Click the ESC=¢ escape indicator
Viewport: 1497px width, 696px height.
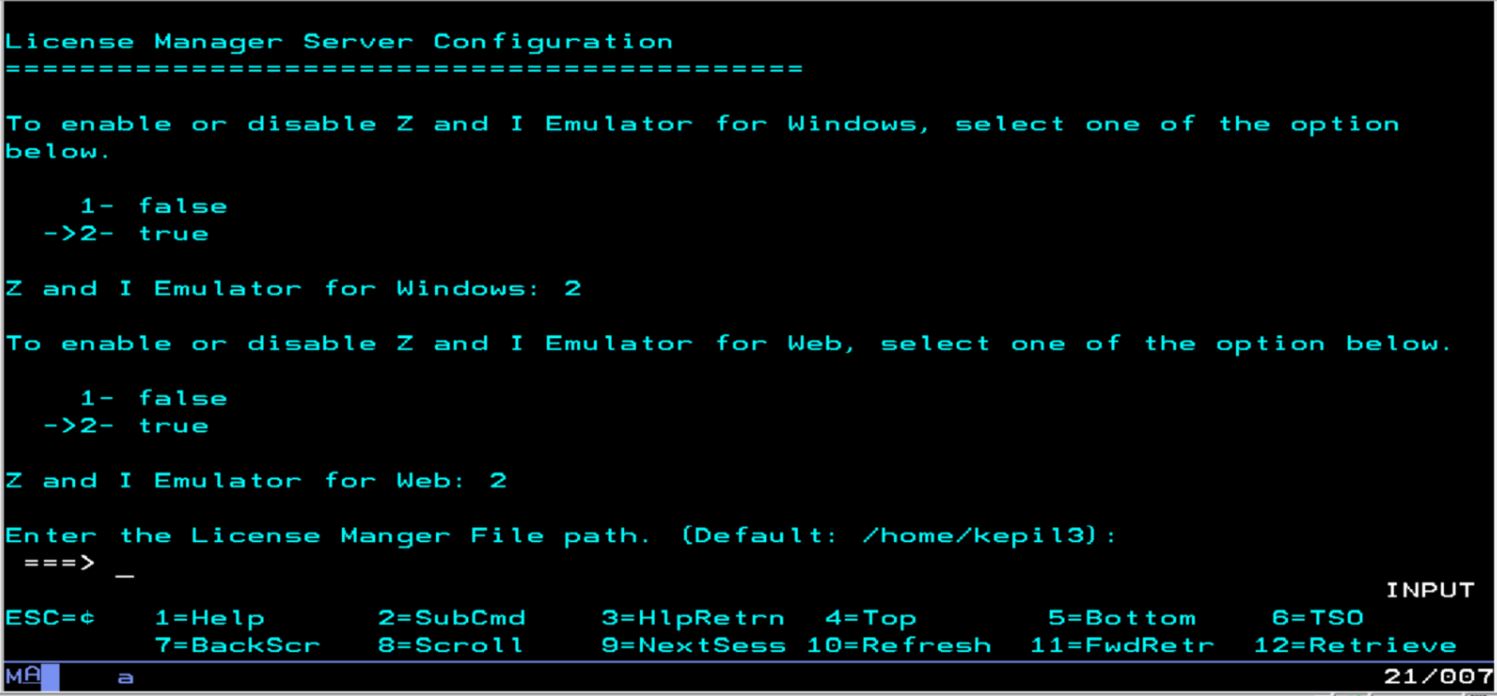click(51, 618)
